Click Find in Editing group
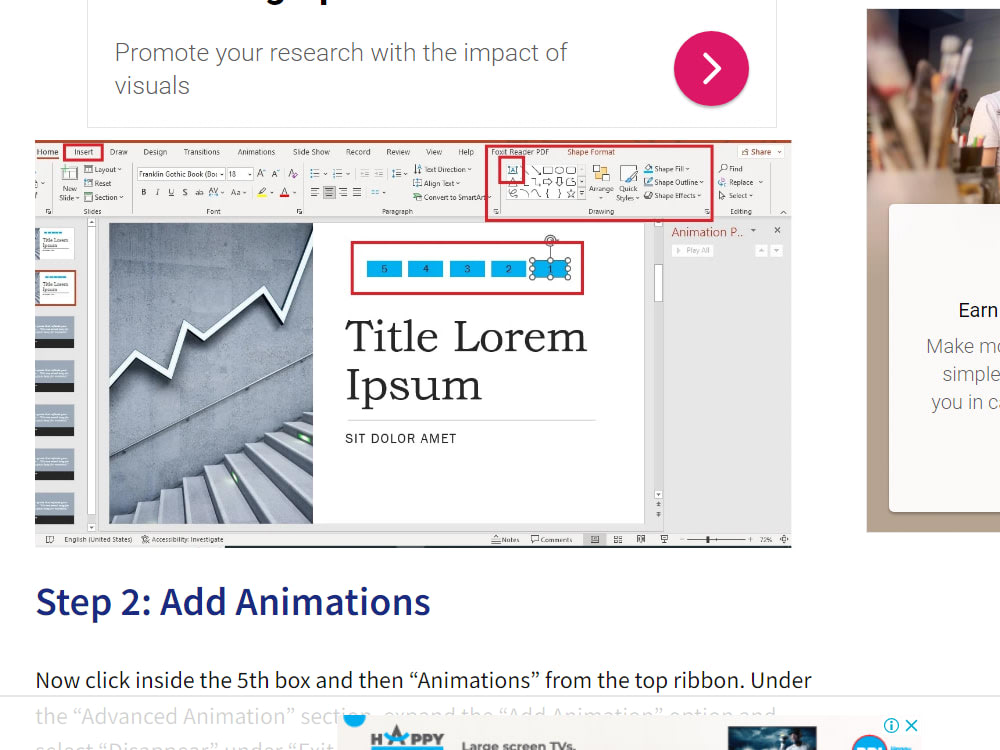Screen dimensions: 1000x750 tap(730, 169)
